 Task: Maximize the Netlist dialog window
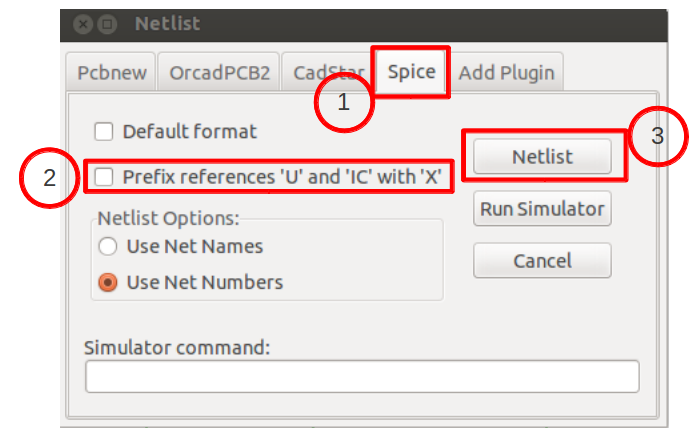click(x=107, y=24)
